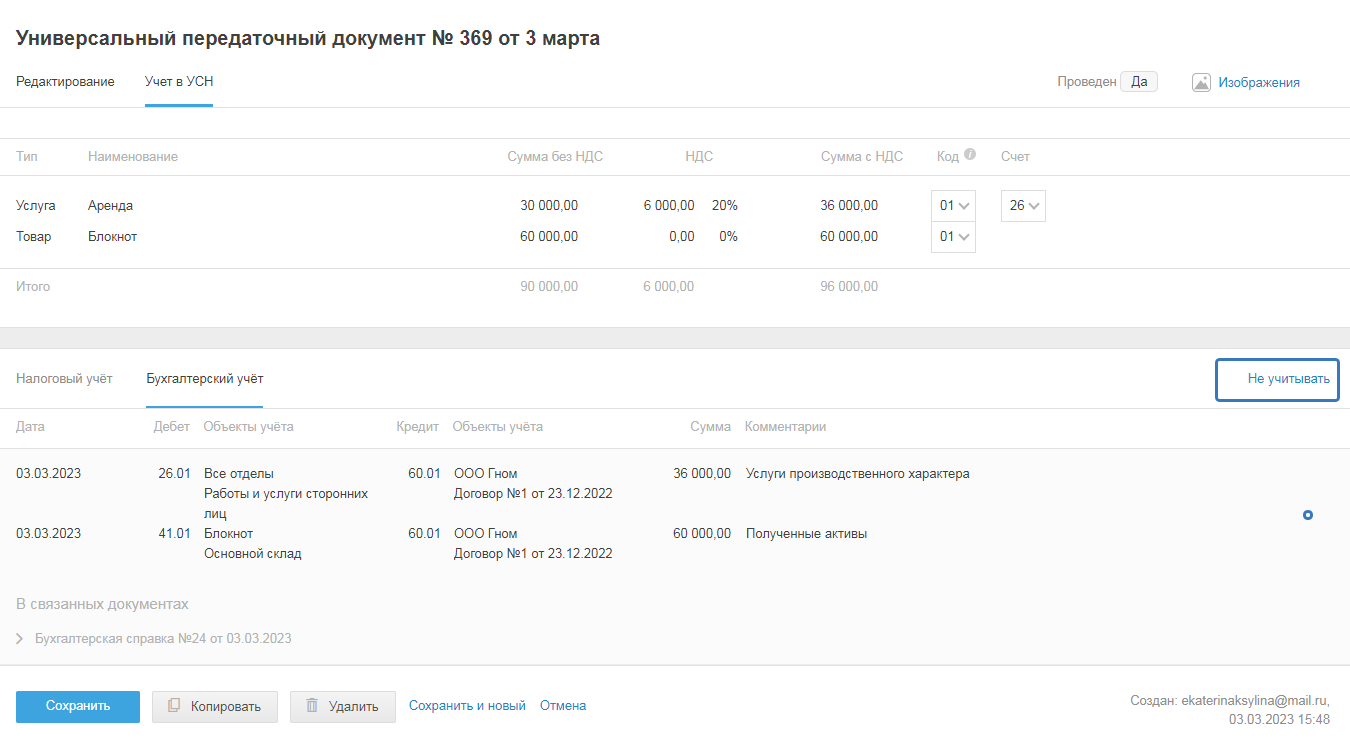
Task: Click the trash icon in Удалить button
Action: pos(312,706)
